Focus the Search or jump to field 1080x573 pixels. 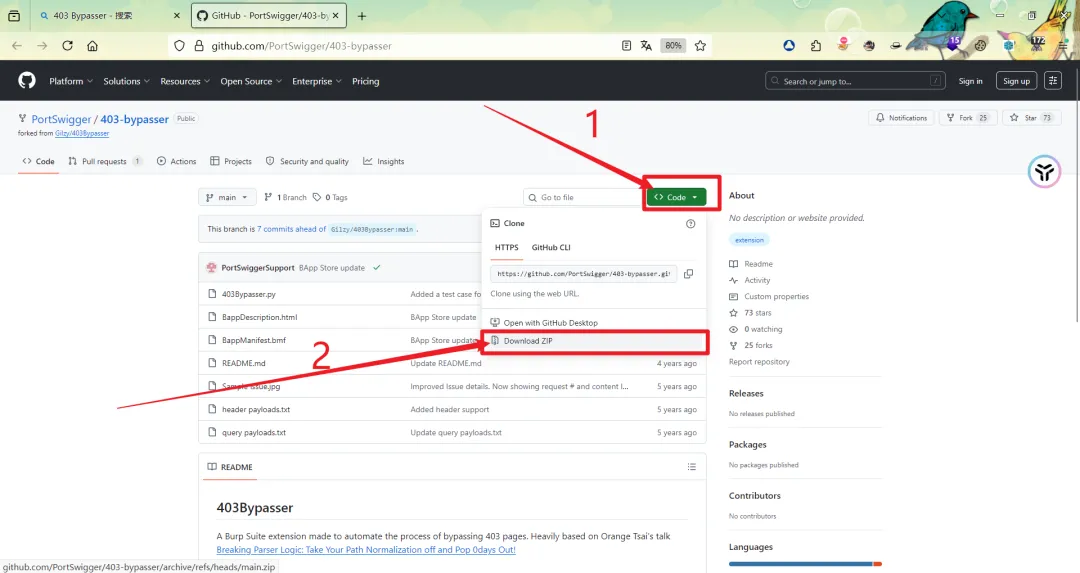[855, 81]
